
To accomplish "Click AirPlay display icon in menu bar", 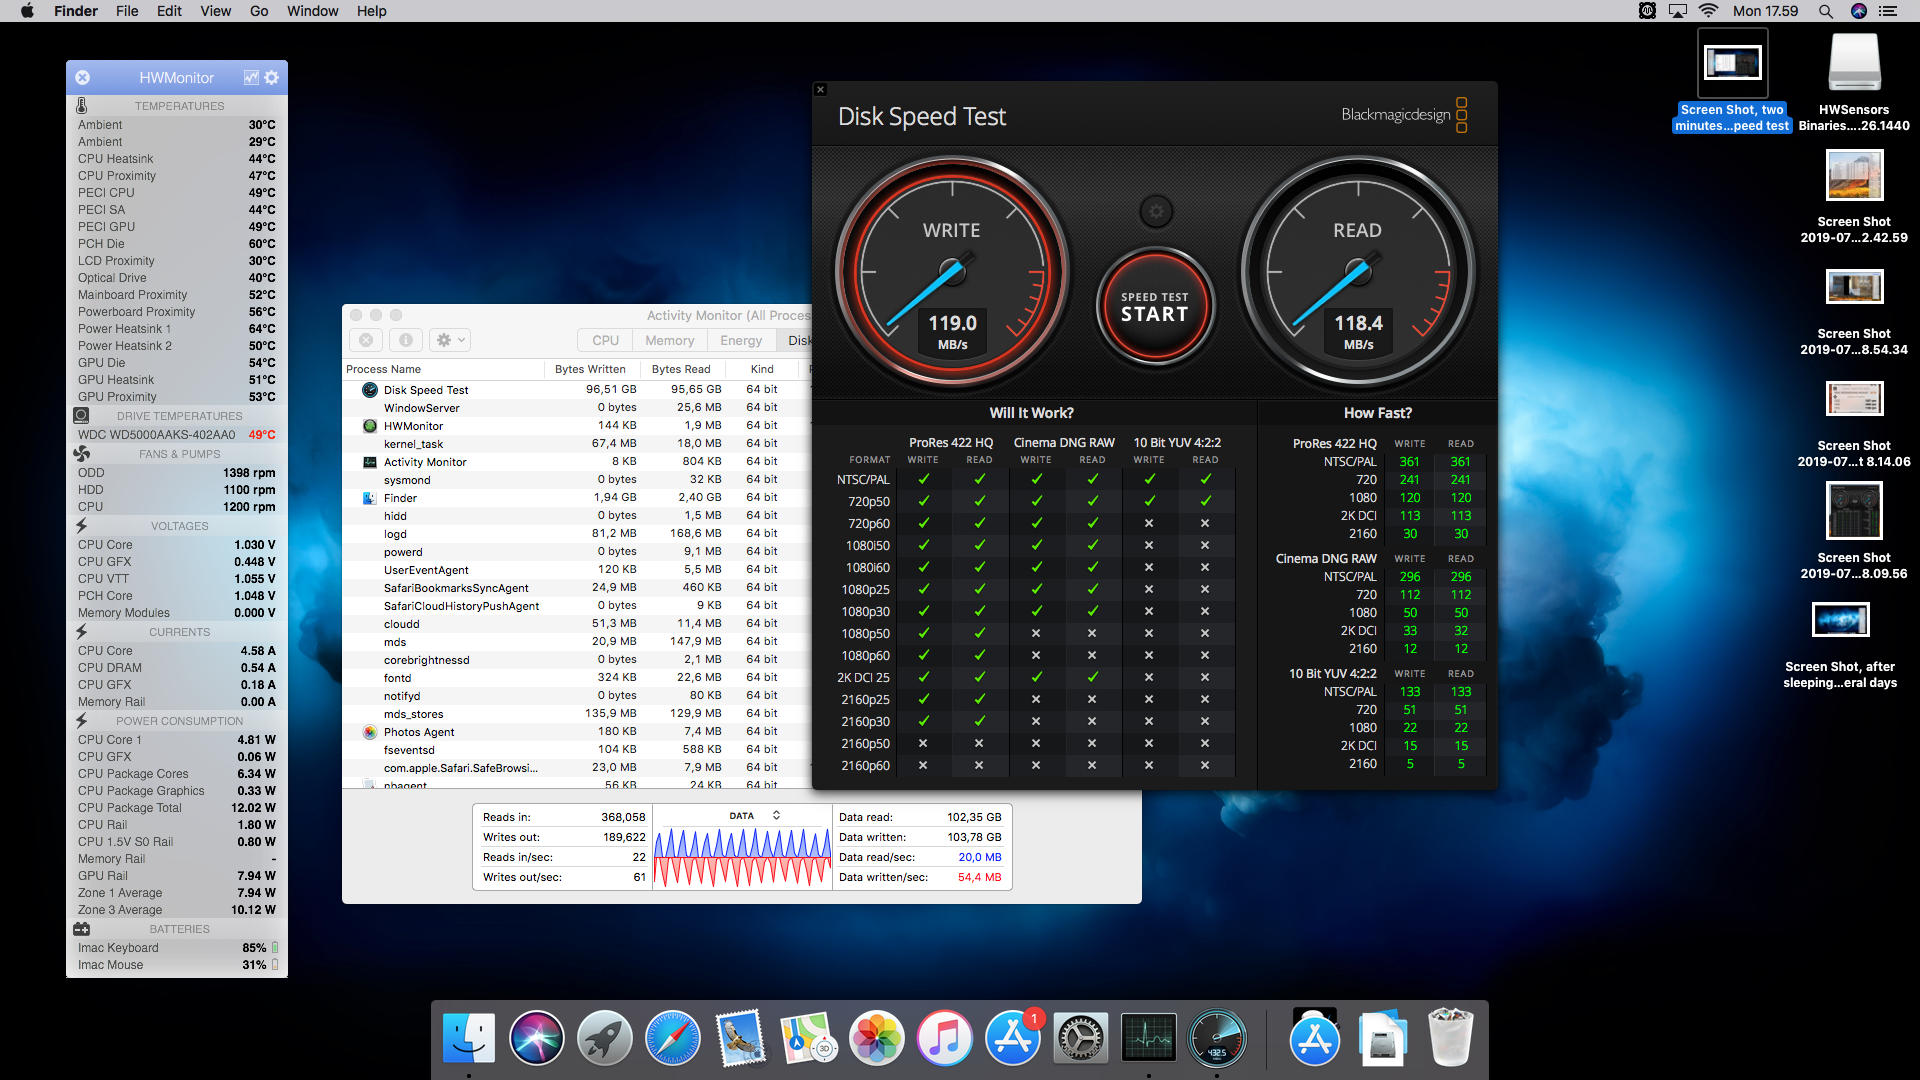I will (1678, 11).
